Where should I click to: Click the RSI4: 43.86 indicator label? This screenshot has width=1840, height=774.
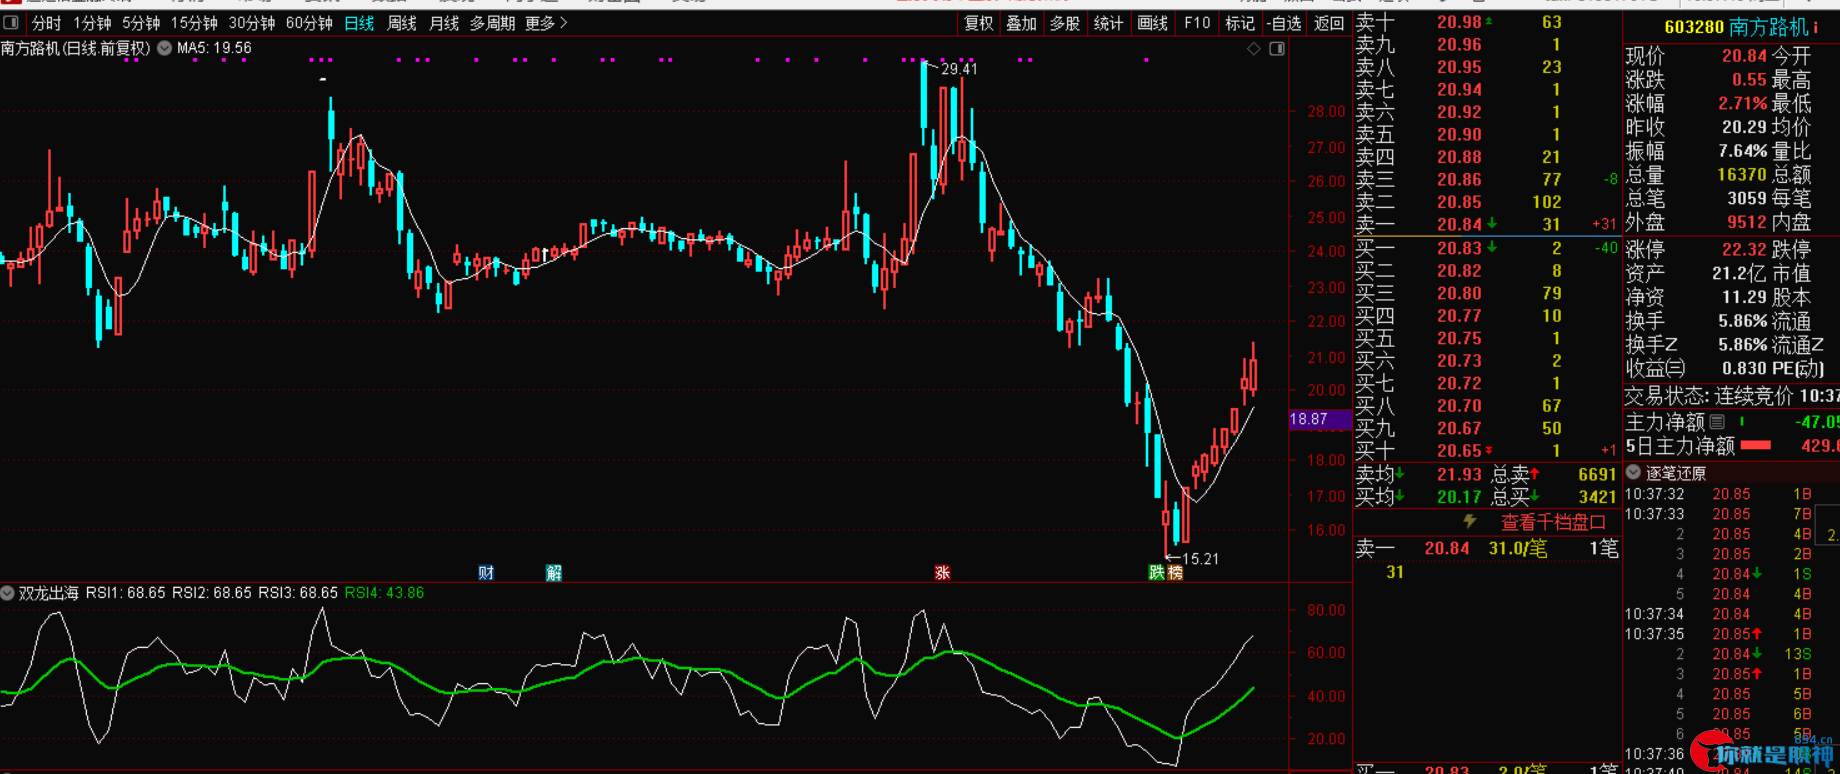click(x=384, y=593)
